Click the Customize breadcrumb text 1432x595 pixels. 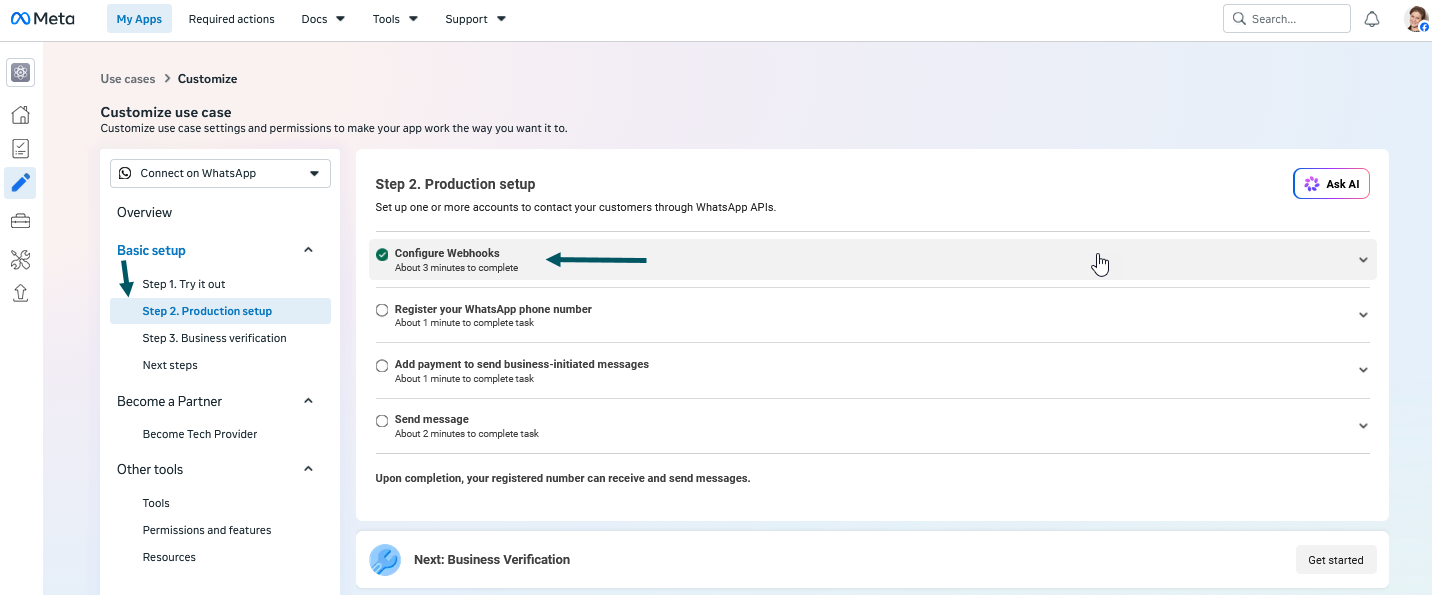(208, 79)
